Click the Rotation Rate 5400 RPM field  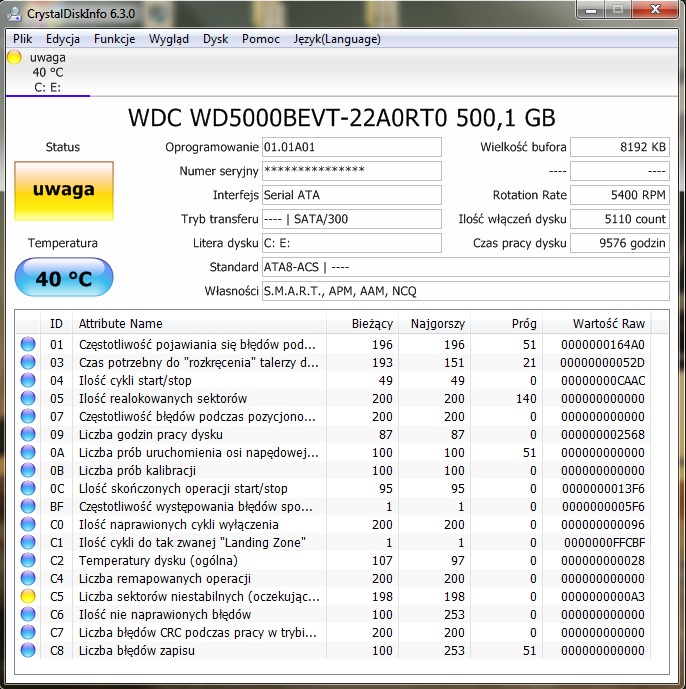click(620, 195)
